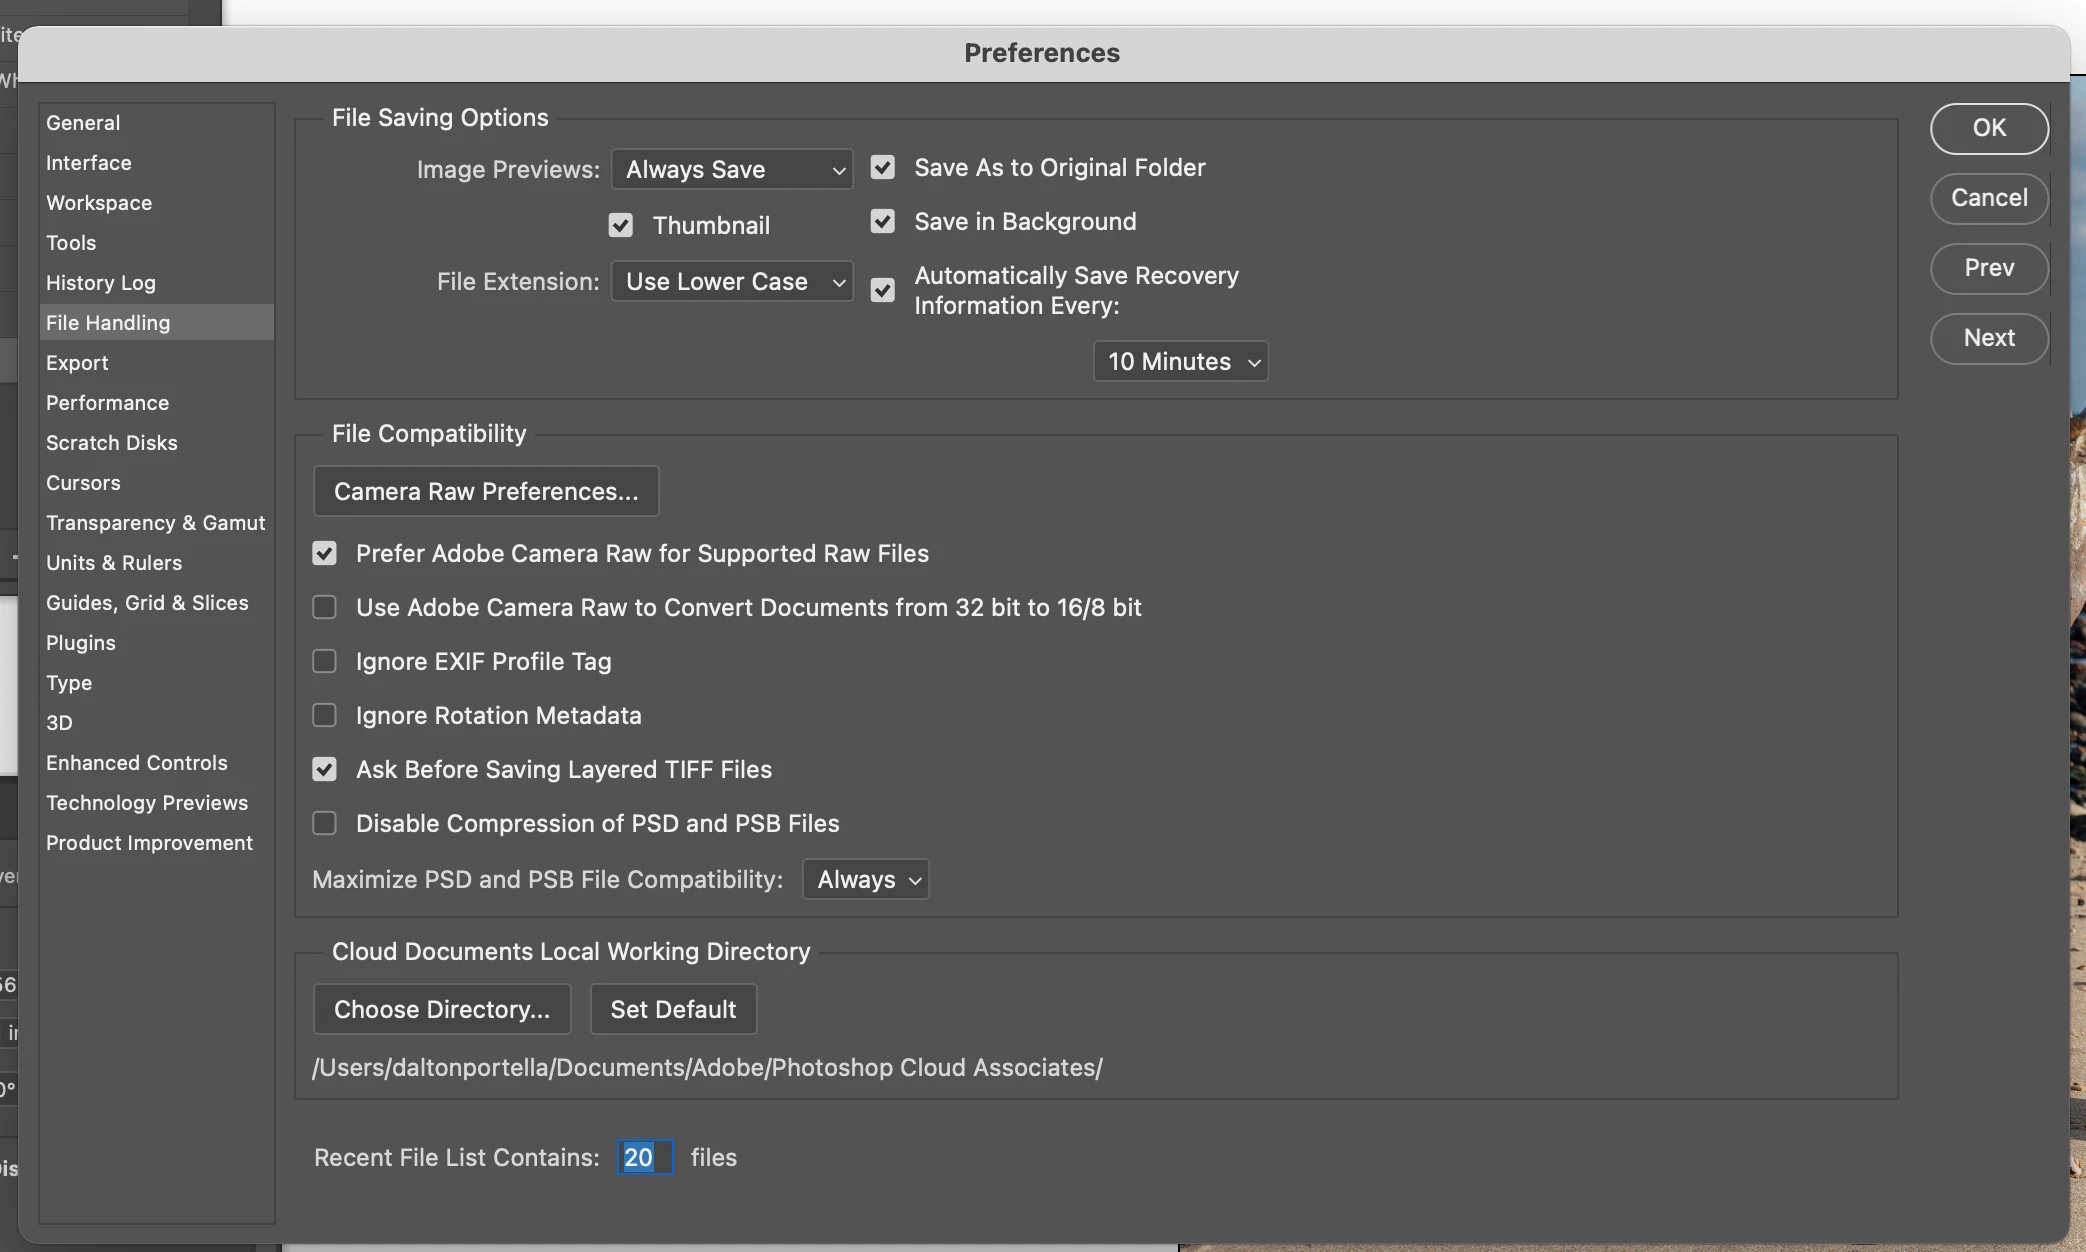Image resolution: width=2086 pixels, height=1252 pixels.
Task: Expand the File Extension dropdown
Action: click(x=732, y=281)
